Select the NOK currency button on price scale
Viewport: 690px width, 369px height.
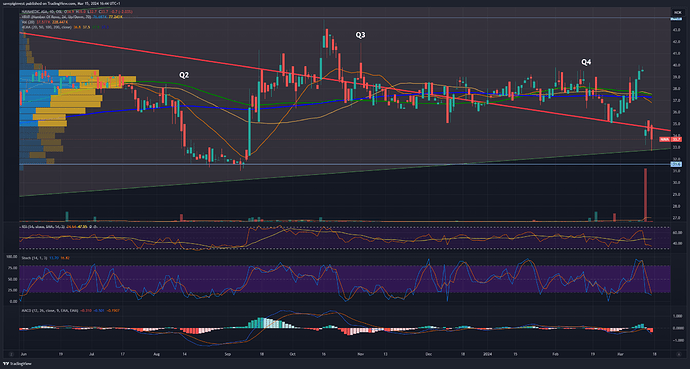click(677, 12)
